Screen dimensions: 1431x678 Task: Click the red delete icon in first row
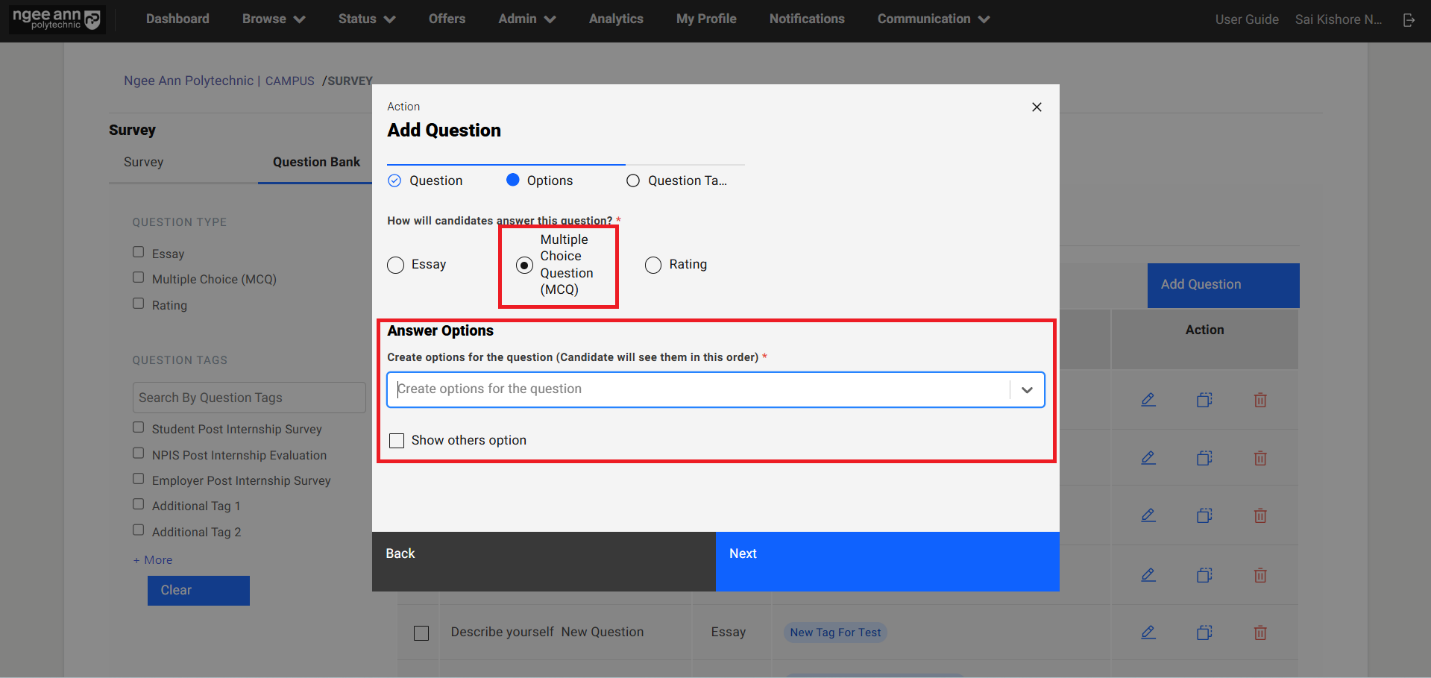[x=1260, y=400]
